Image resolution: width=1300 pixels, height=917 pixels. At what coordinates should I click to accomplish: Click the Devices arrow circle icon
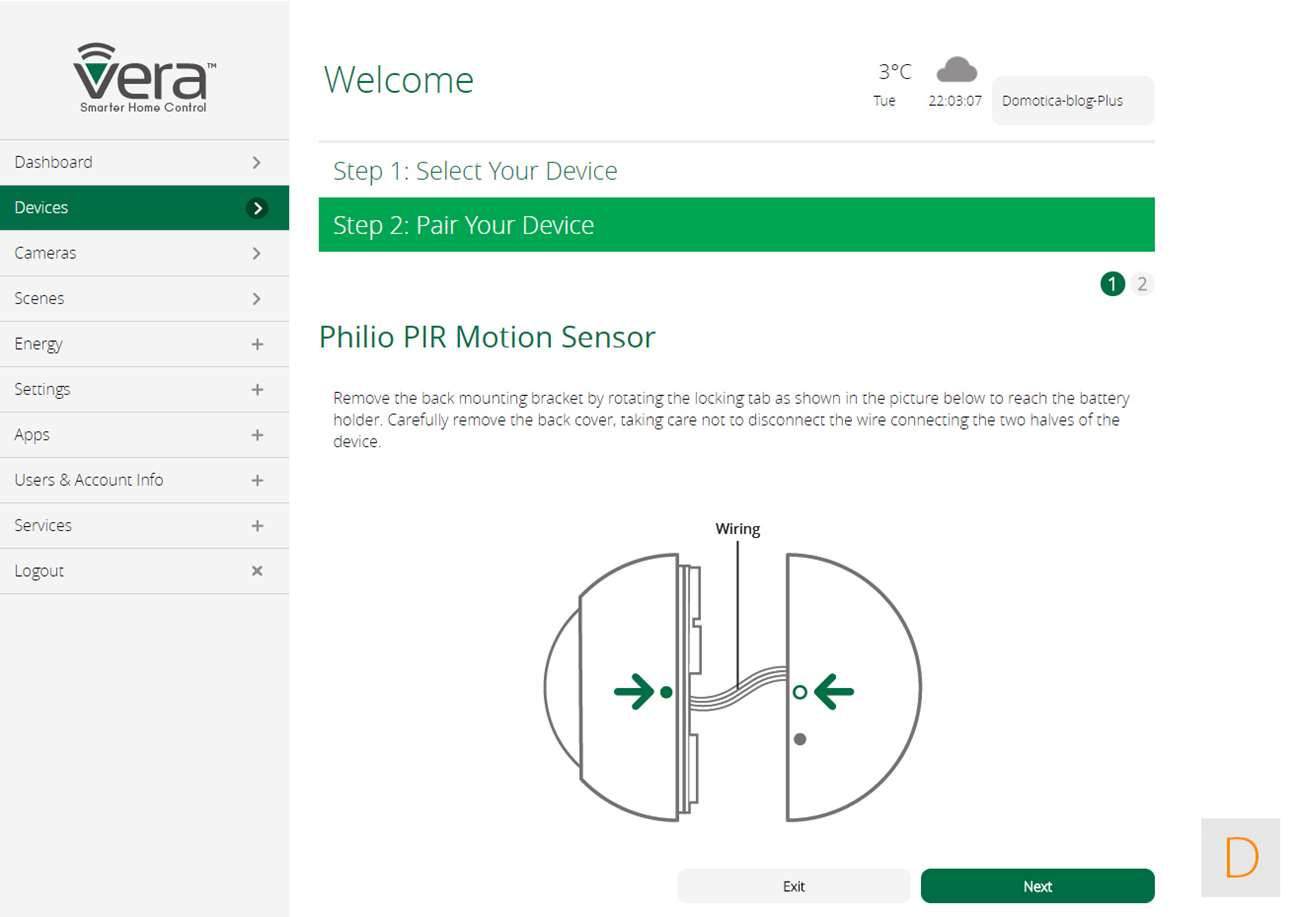257,208
